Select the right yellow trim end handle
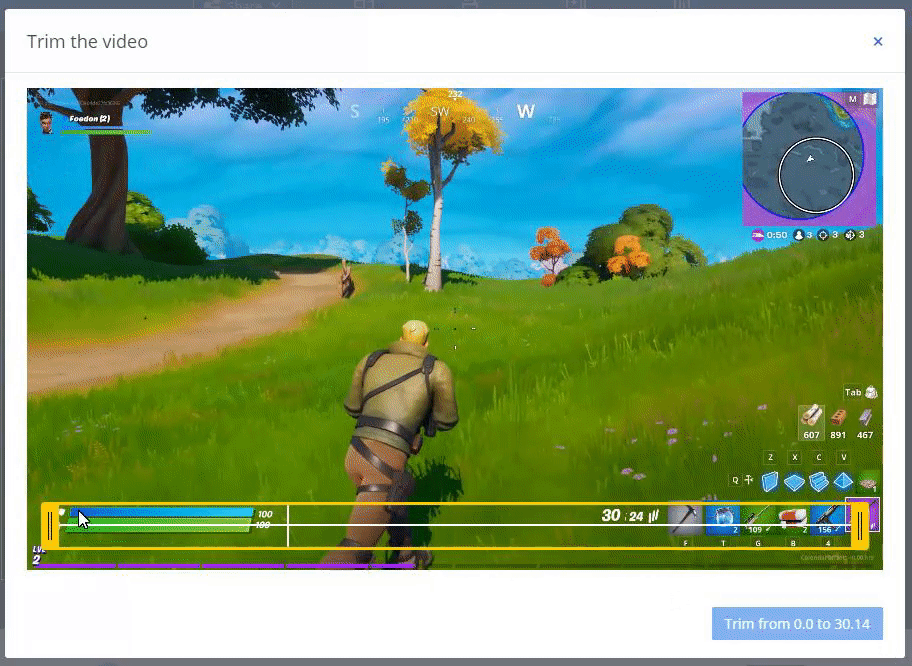This screenshot has height=666, width=912. click(860, 526)
